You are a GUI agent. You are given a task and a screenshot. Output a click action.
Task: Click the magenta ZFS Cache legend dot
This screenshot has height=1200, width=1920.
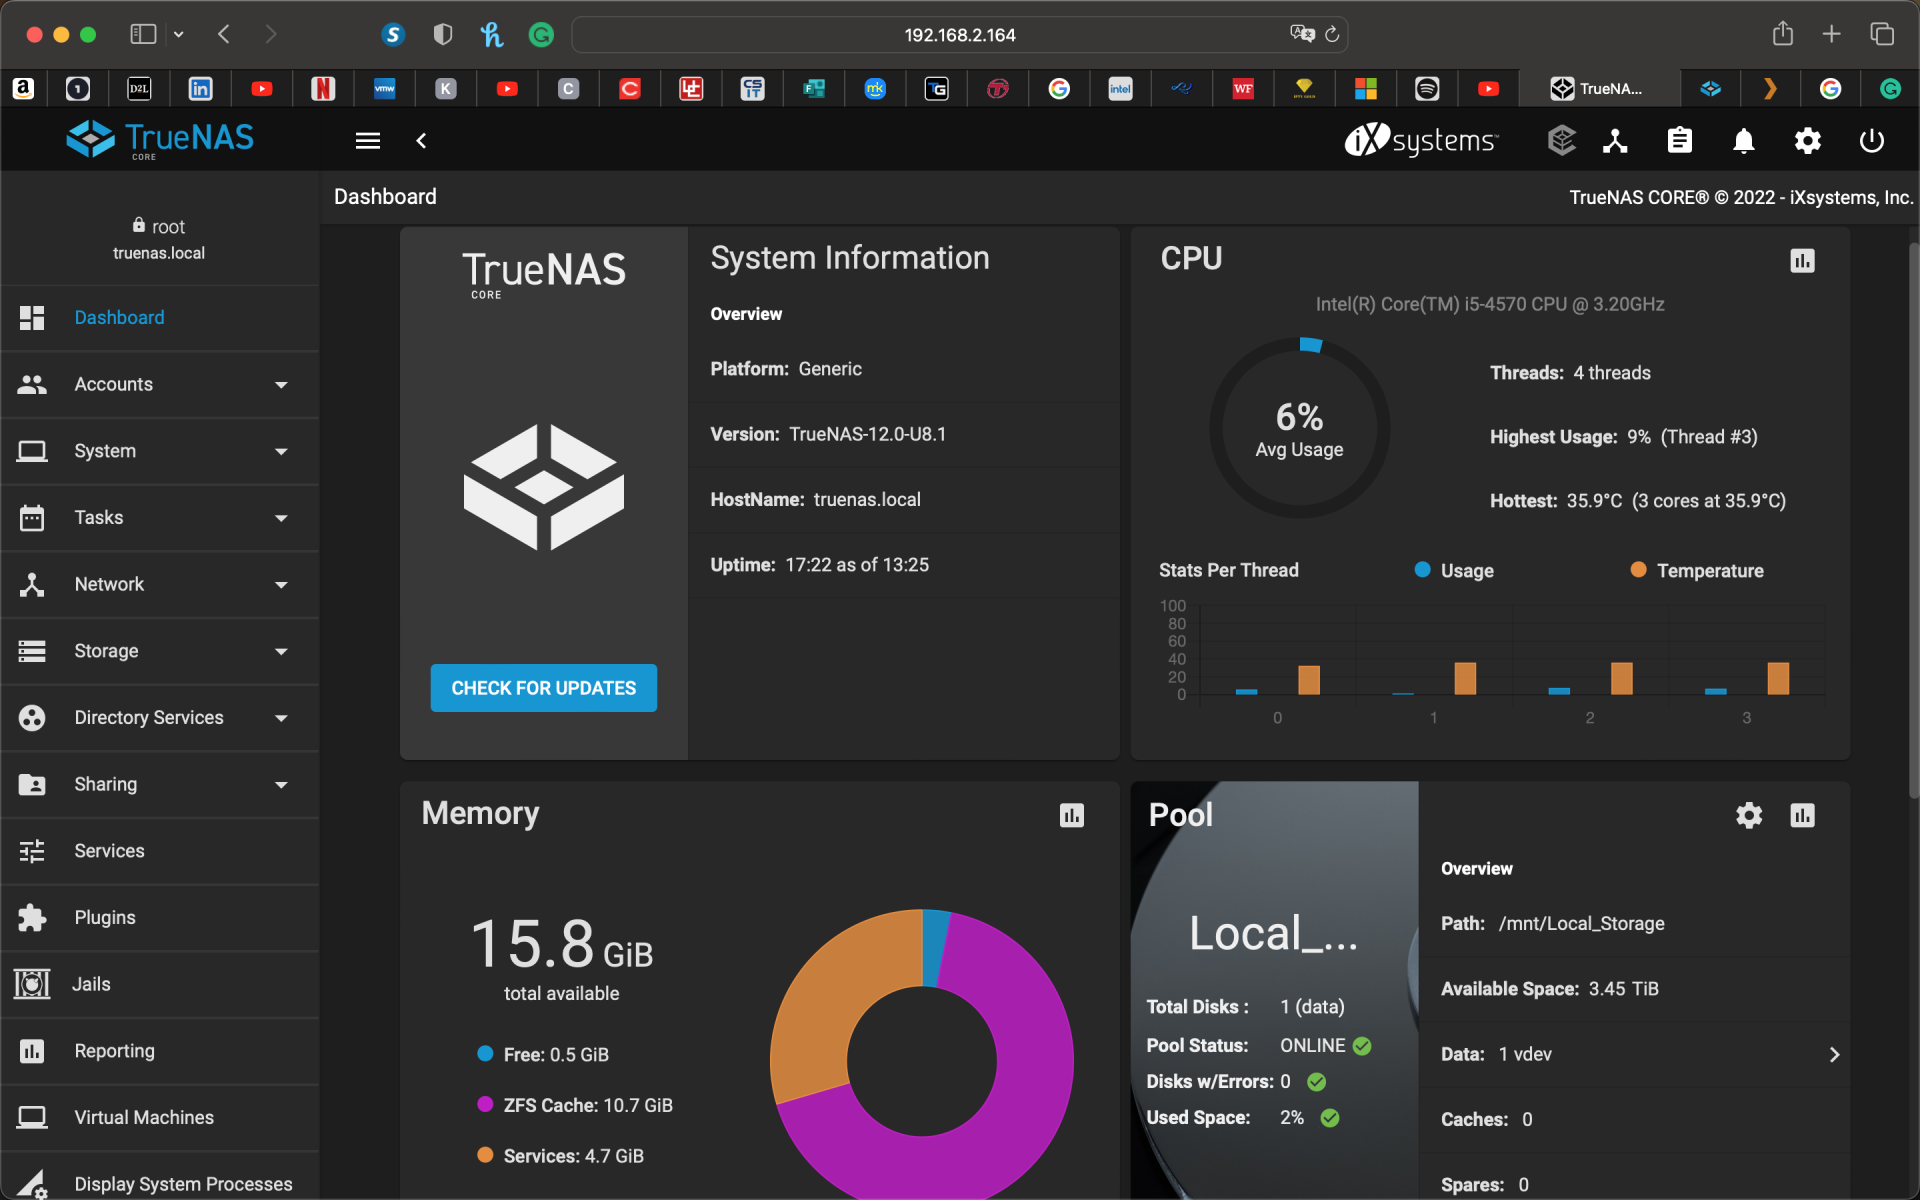coord(485,1104)
